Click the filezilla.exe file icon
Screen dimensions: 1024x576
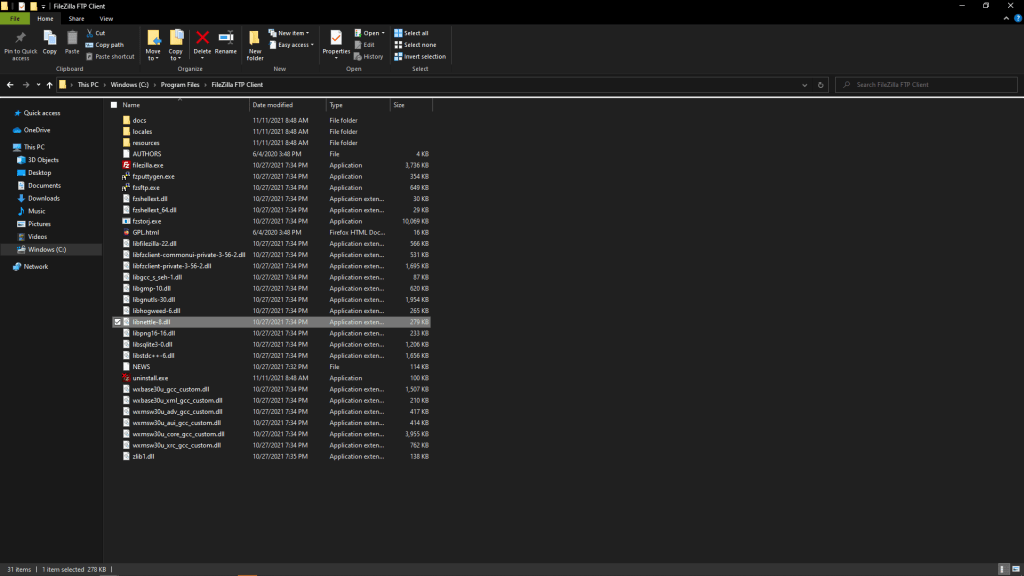click(x=125, y=165)
